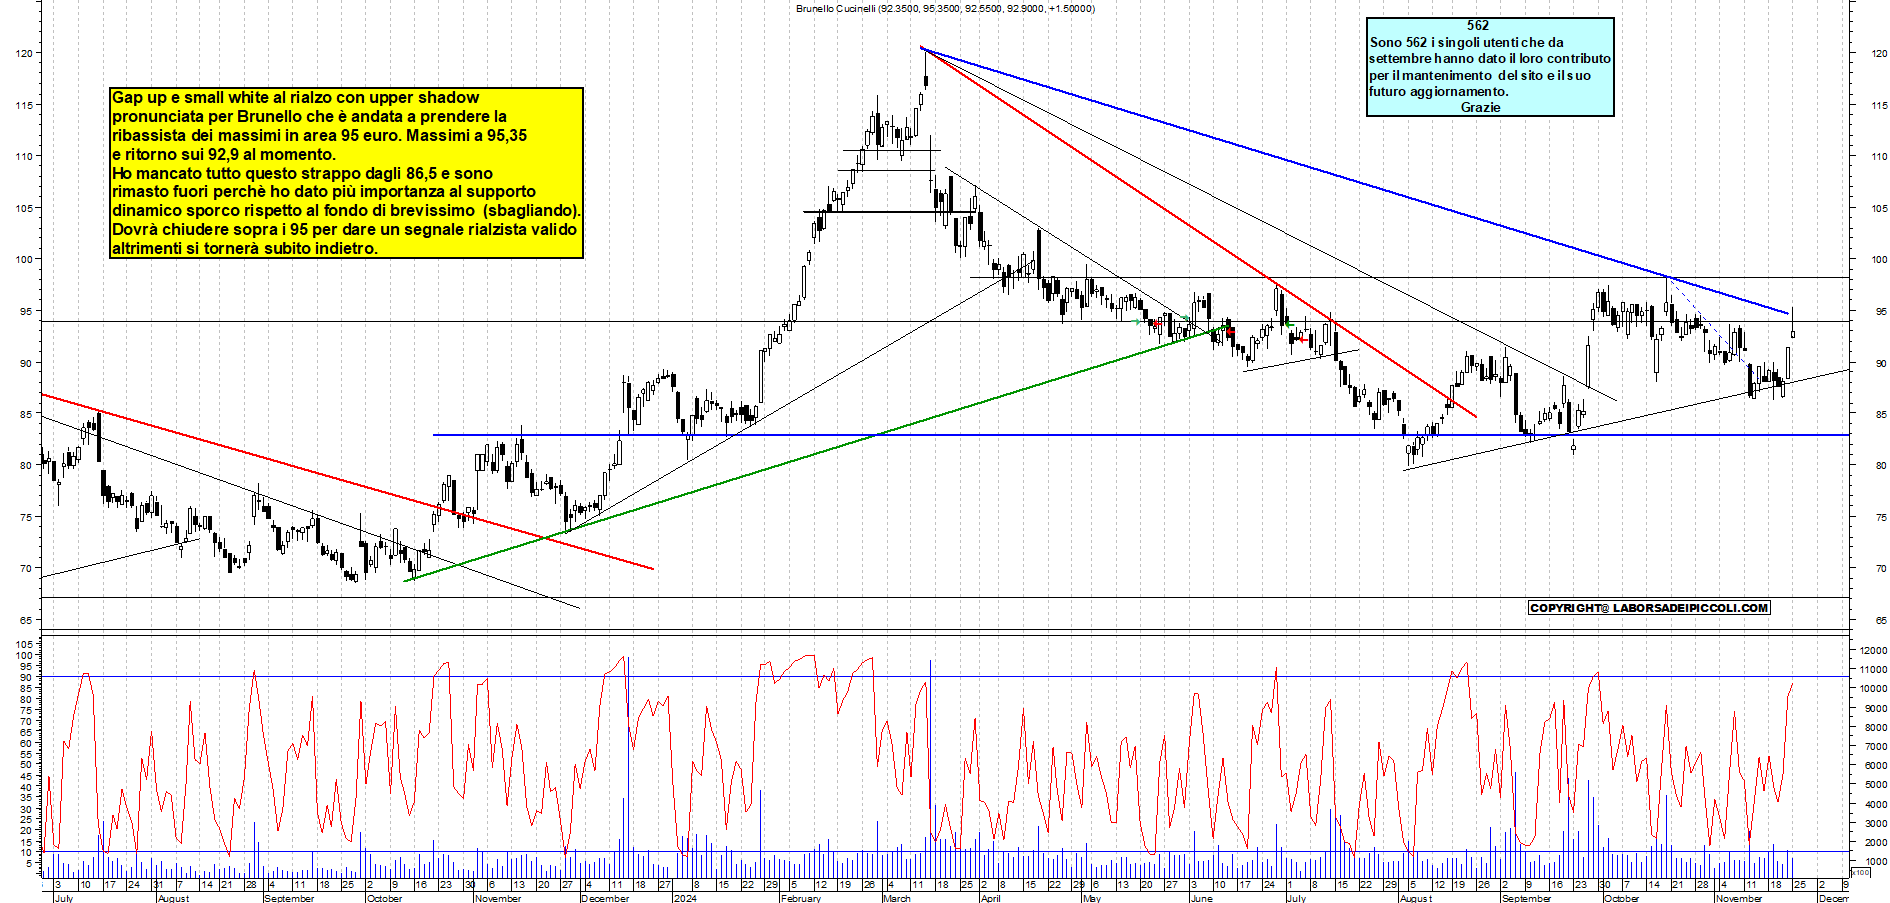The width and height of the screenshot is (1890, 903).
Task: Click the '10000' volume axis label
Action: click(x=1873, y=688)
